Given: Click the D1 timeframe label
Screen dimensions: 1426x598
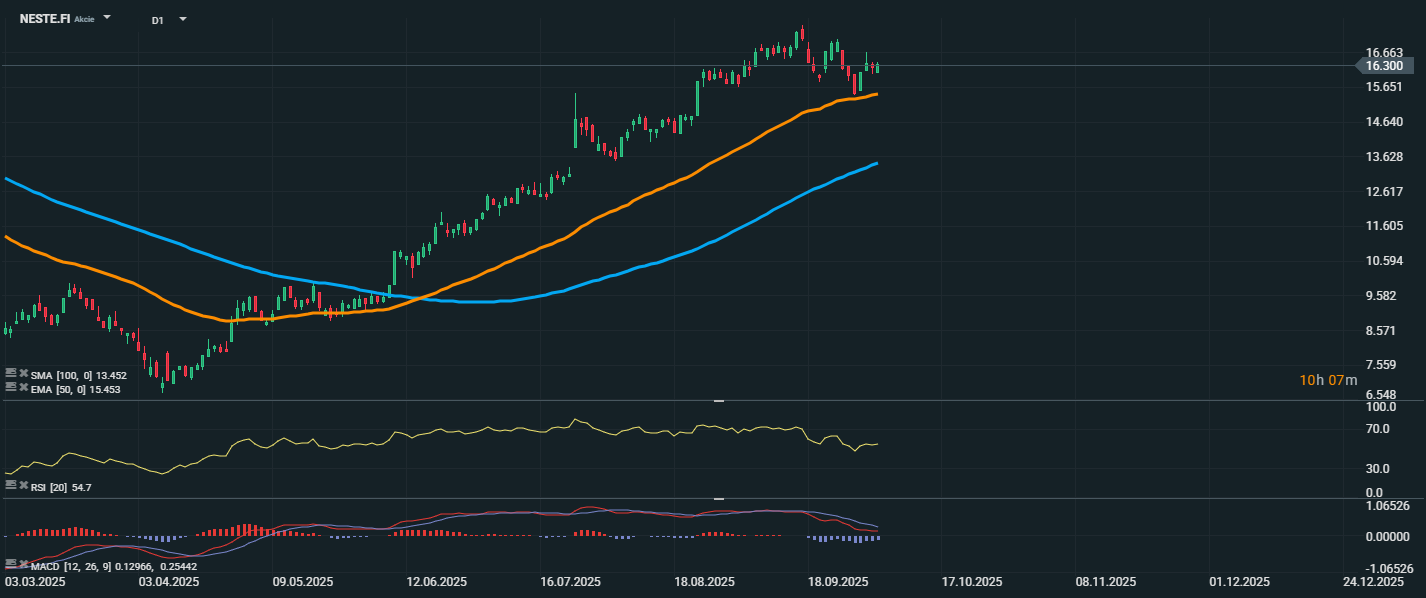Looking at the screenshot, I should 158,19.
